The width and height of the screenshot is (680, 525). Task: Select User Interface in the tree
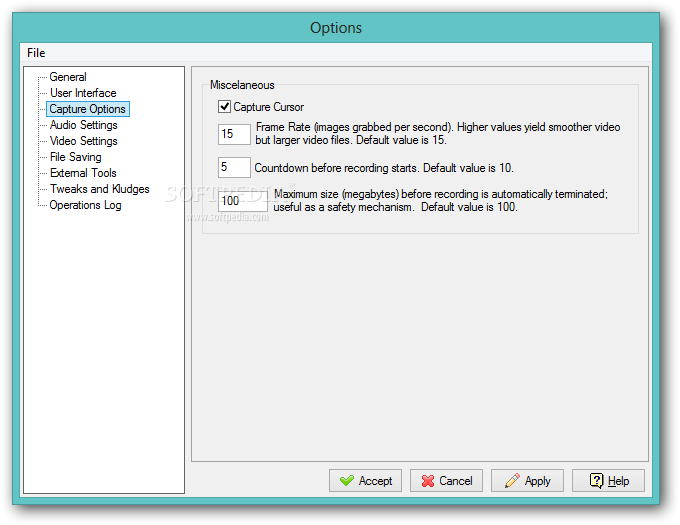[83, 93]
